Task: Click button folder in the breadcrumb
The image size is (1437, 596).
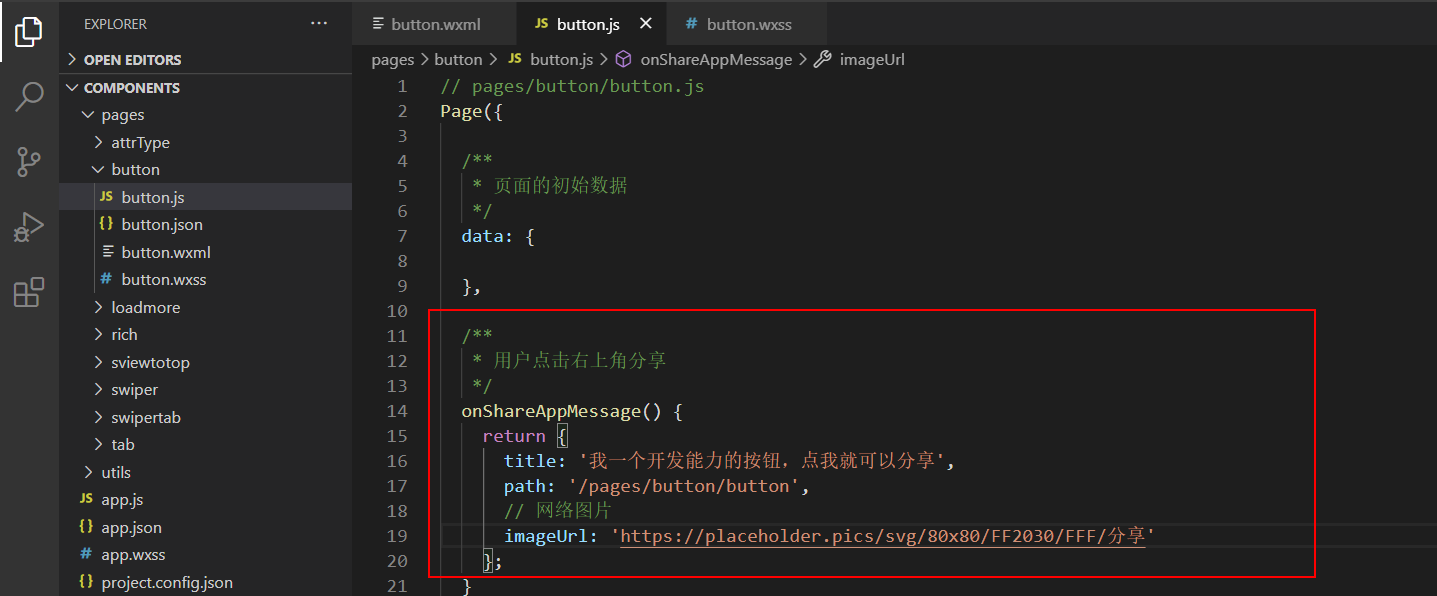Action: click(458, 60)
